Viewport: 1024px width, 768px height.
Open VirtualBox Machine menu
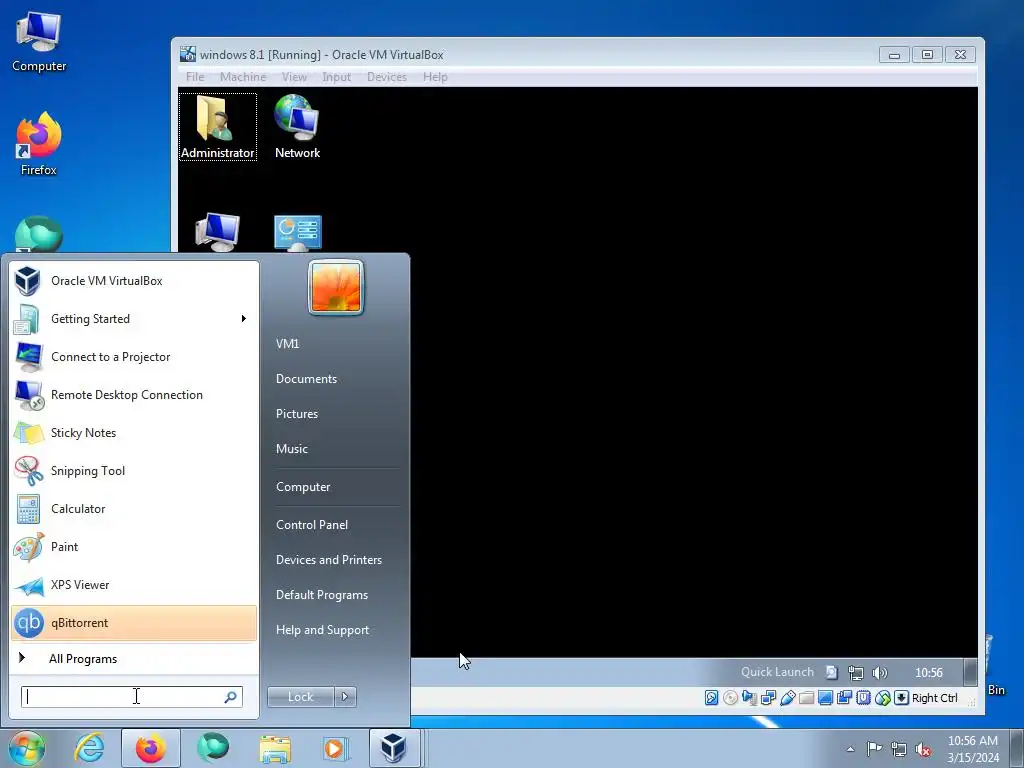[243, 77]
